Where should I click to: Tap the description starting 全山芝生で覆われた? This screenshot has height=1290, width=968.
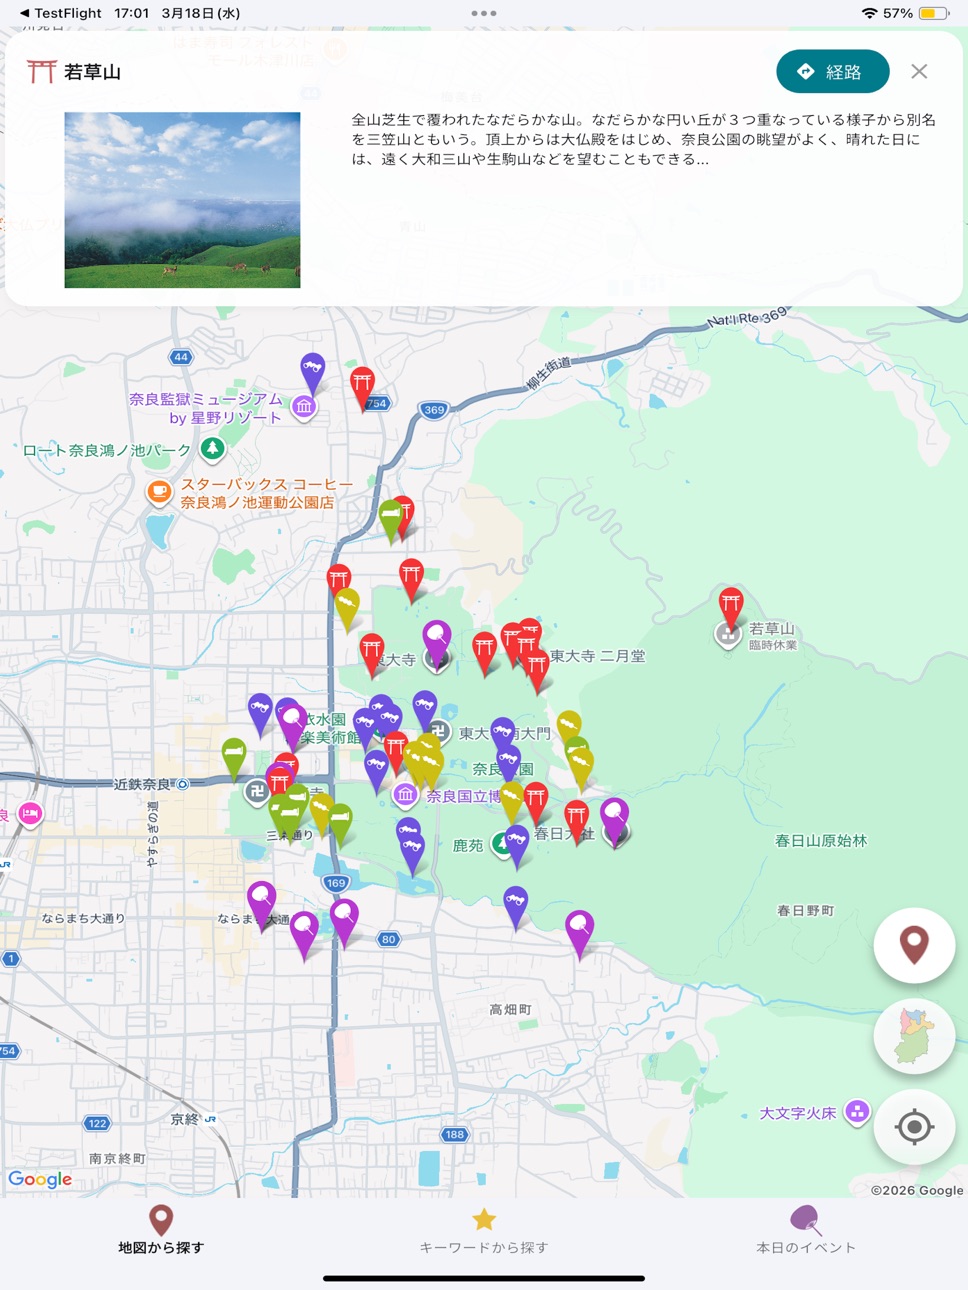[x=643, y=139]
